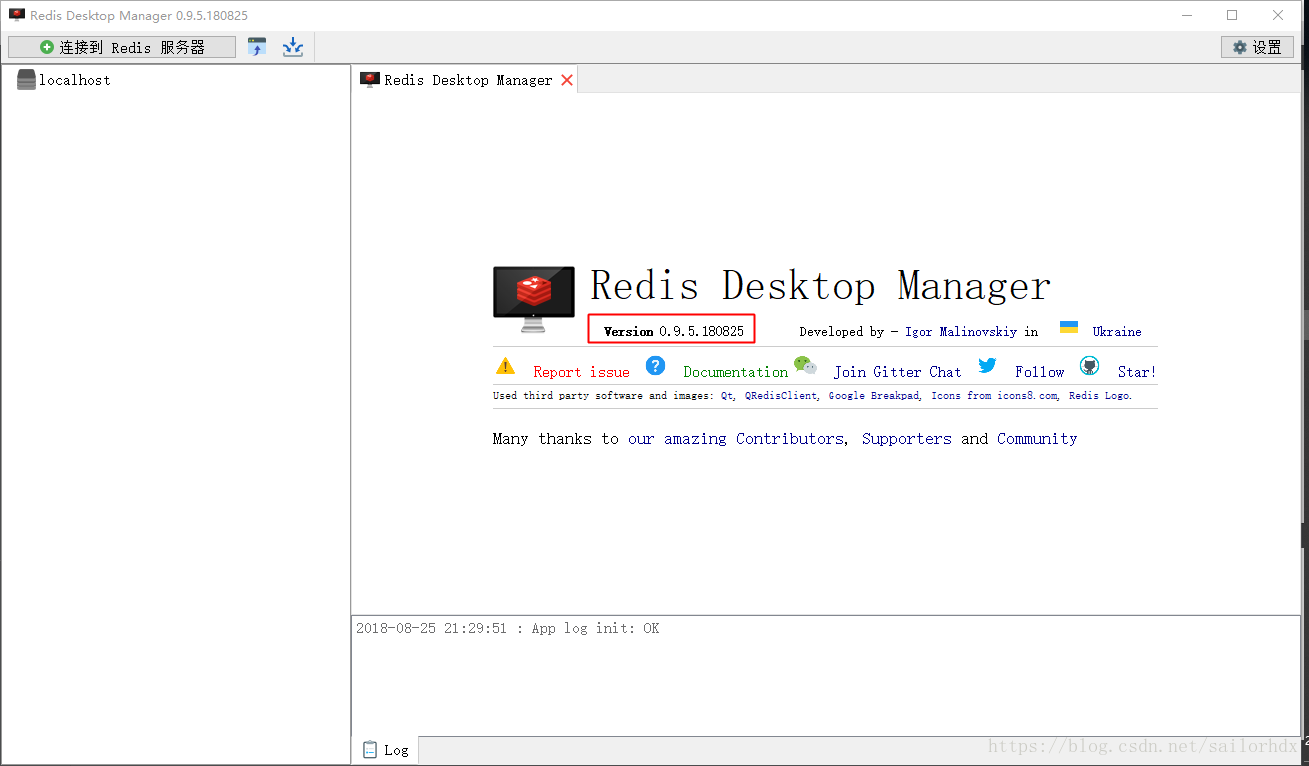
Task: Open the Qt third party link
Action: [x=728, y=396]
